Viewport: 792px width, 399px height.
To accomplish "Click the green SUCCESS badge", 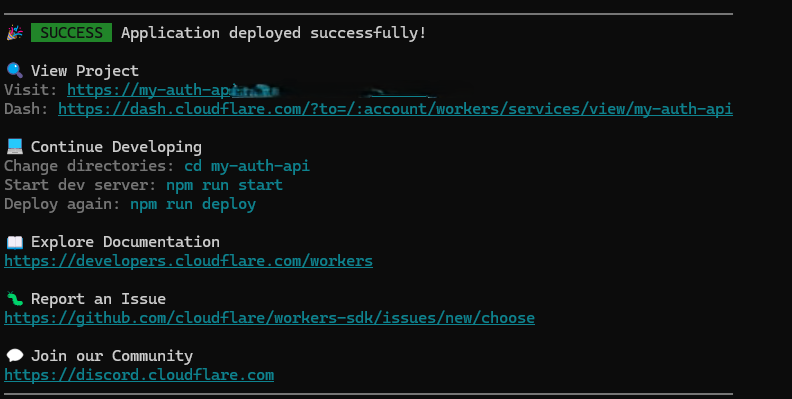I will pyautogui.click(x=71, y=33).
